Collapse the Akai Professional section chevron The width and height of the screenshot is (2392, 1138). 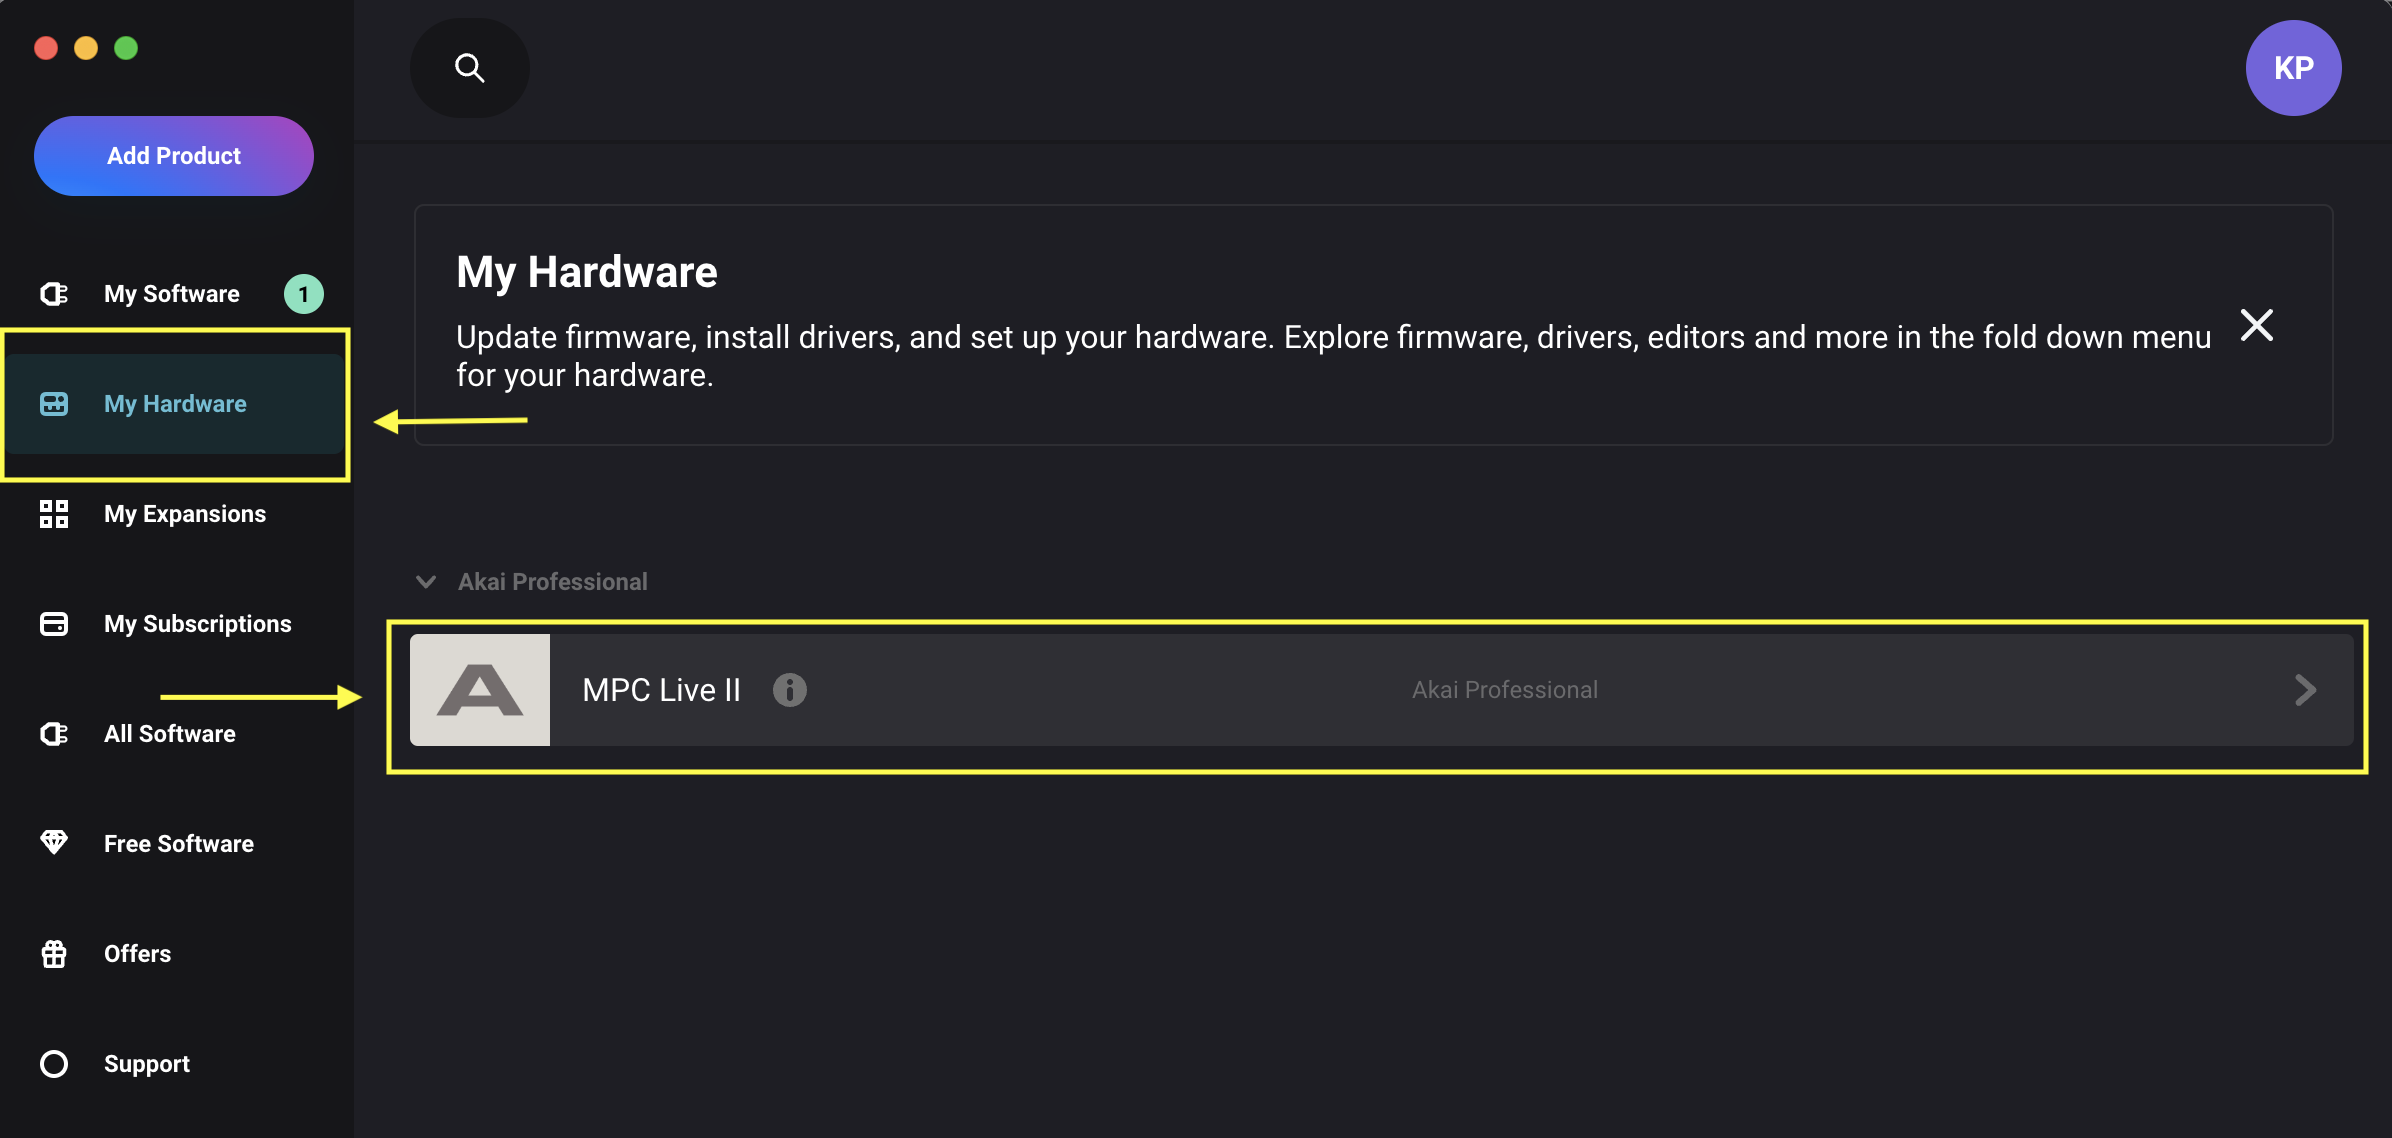426,582
